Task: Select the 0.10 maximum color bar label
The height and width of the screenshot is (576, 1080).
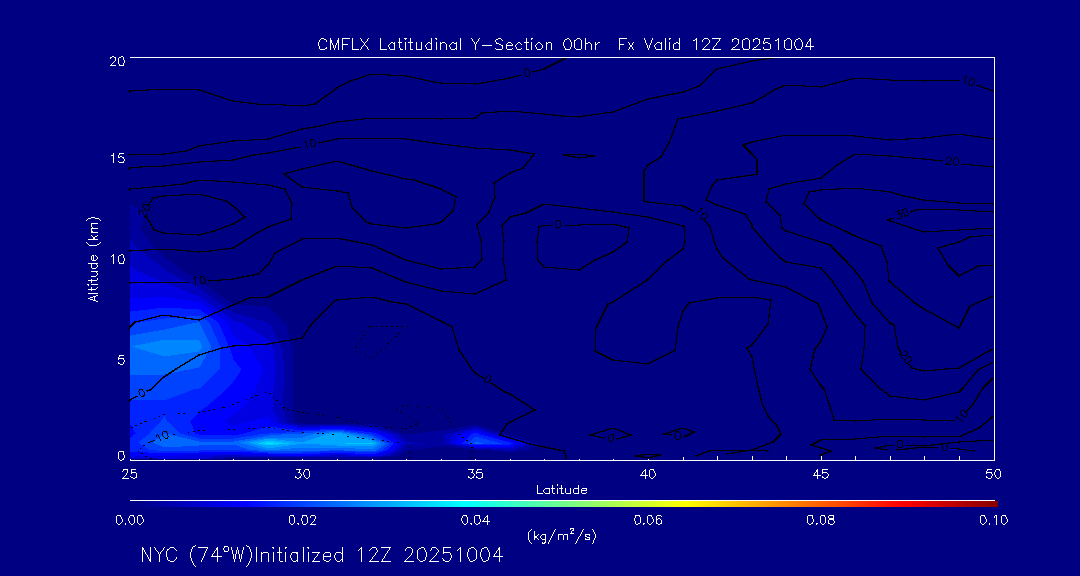Action: coord(992,520)
